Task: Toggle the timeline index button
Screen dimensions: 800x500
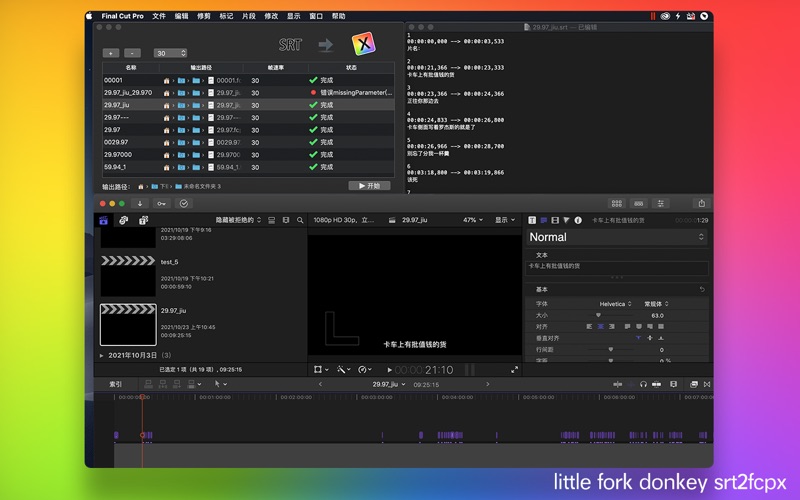Action: (116, 384)
